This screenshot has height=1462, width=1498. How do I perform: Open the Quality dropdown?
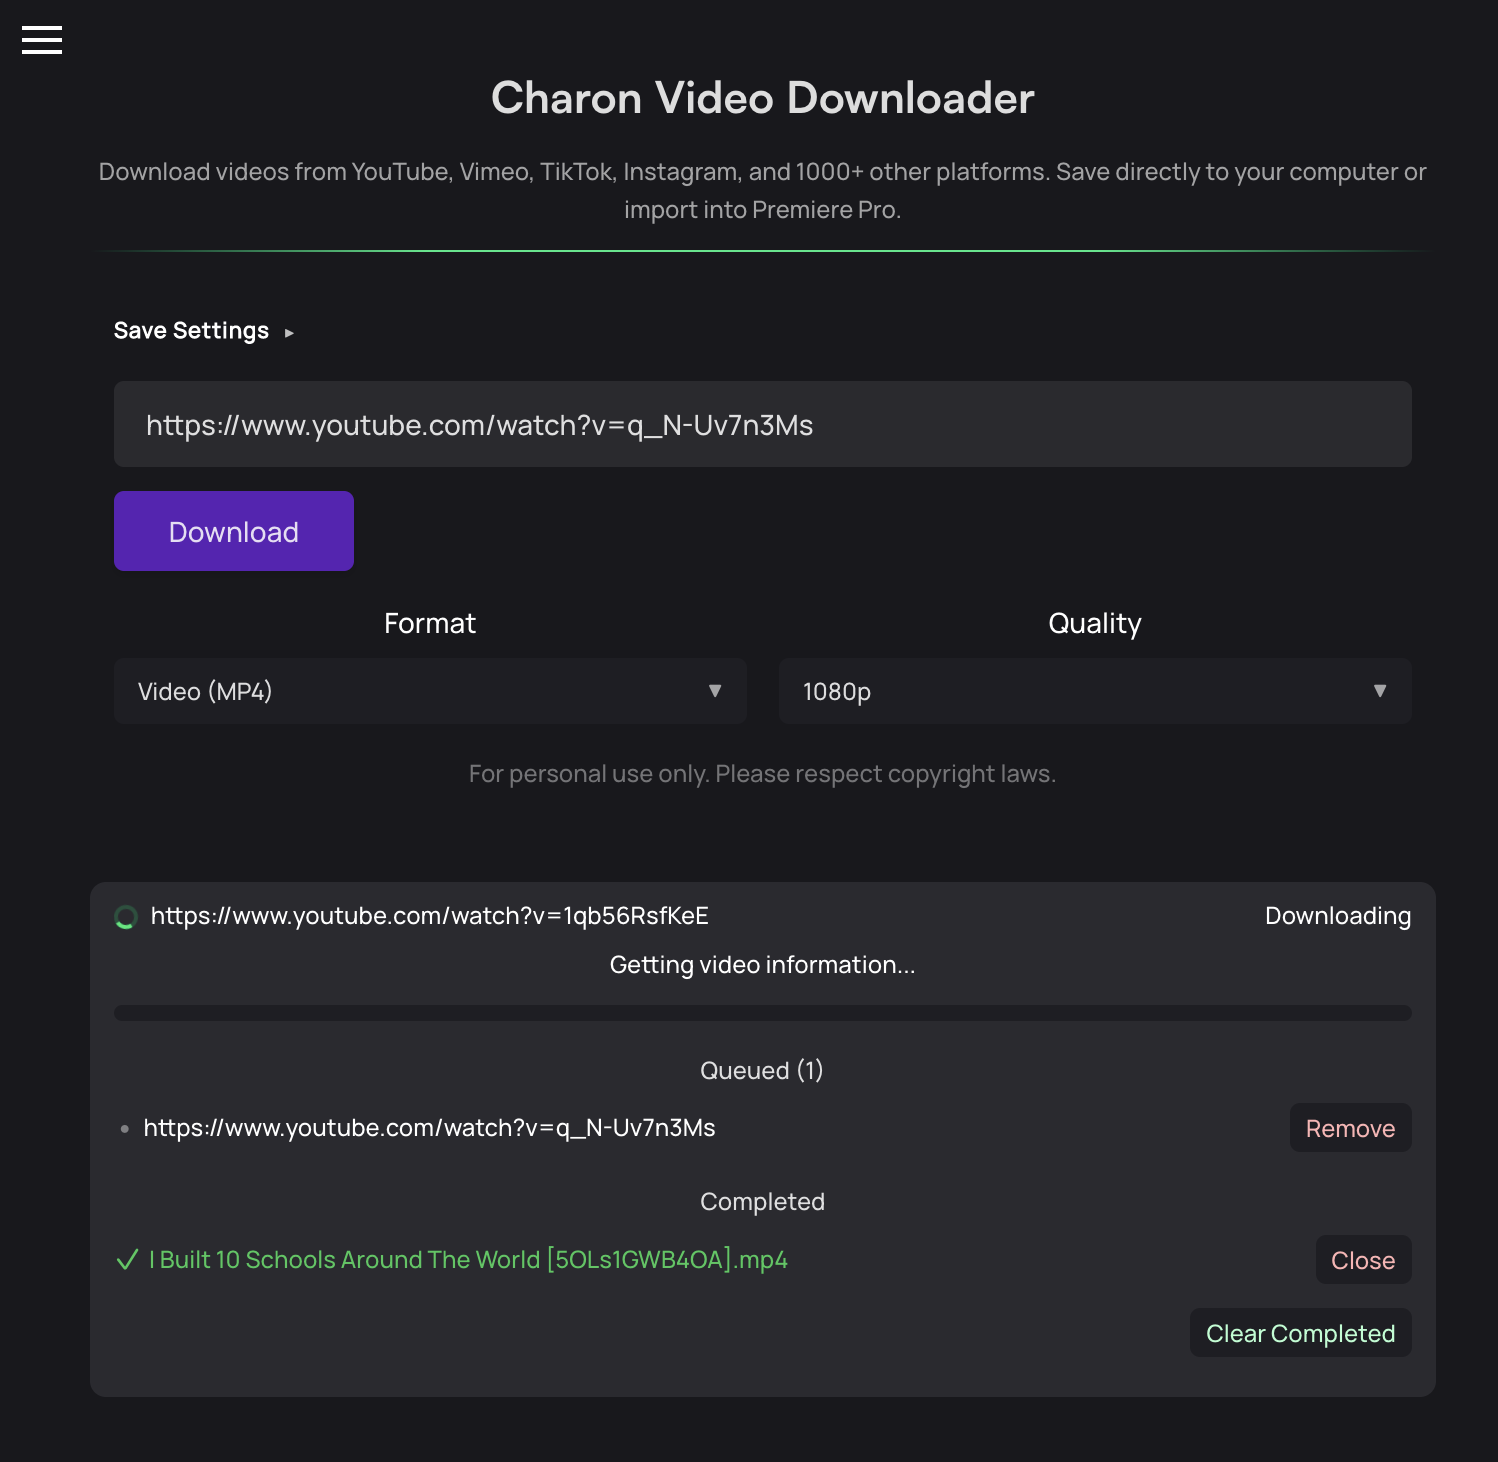click(1094, 691)
